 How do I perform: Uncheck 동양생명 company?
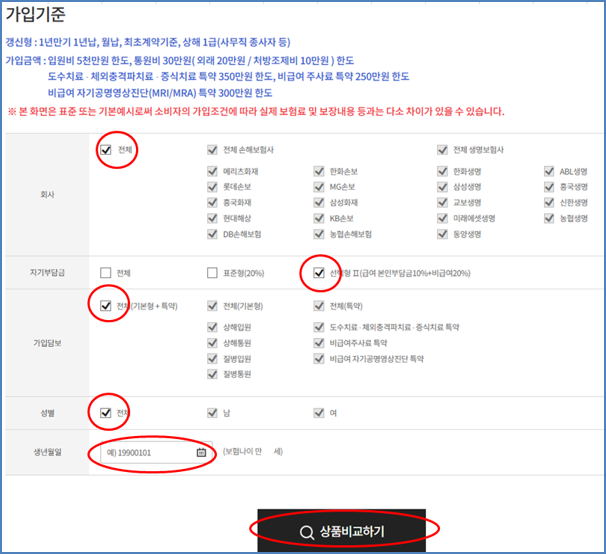[442, 234]
